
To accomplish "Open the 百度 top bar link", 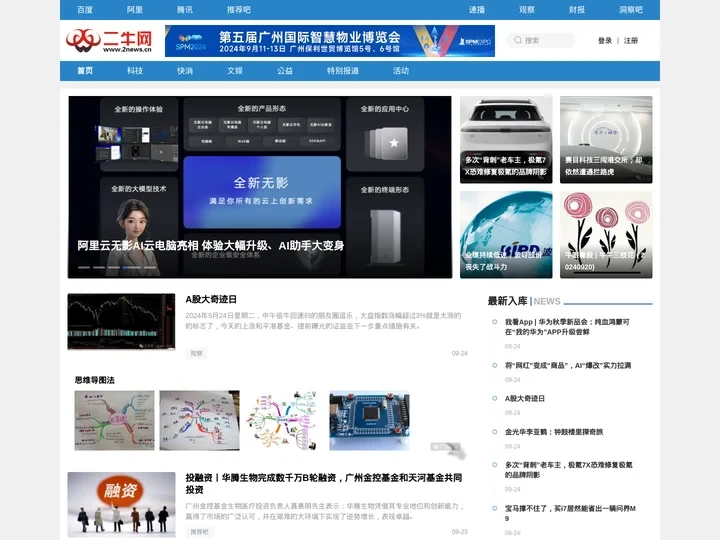I will click(x=85, y=10).
